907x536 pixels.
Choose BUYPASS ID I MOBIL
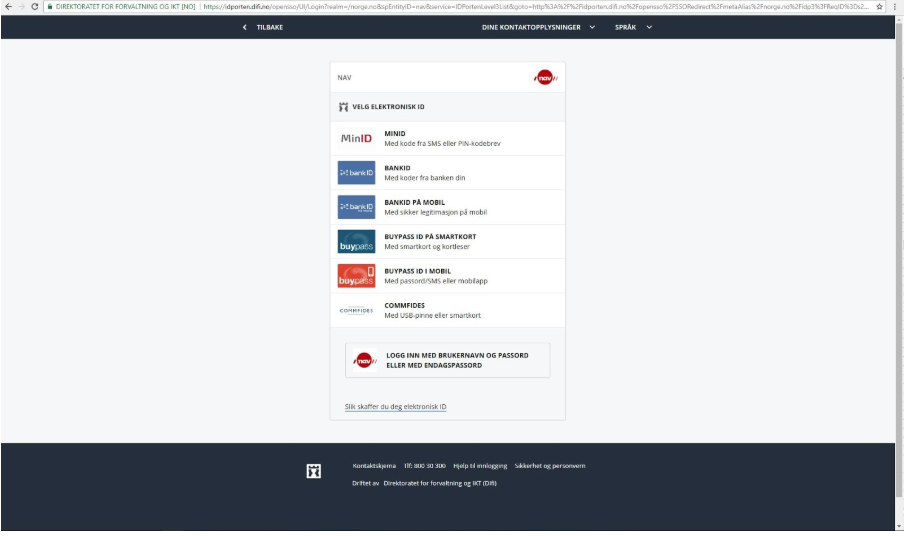tap(448, 276)
